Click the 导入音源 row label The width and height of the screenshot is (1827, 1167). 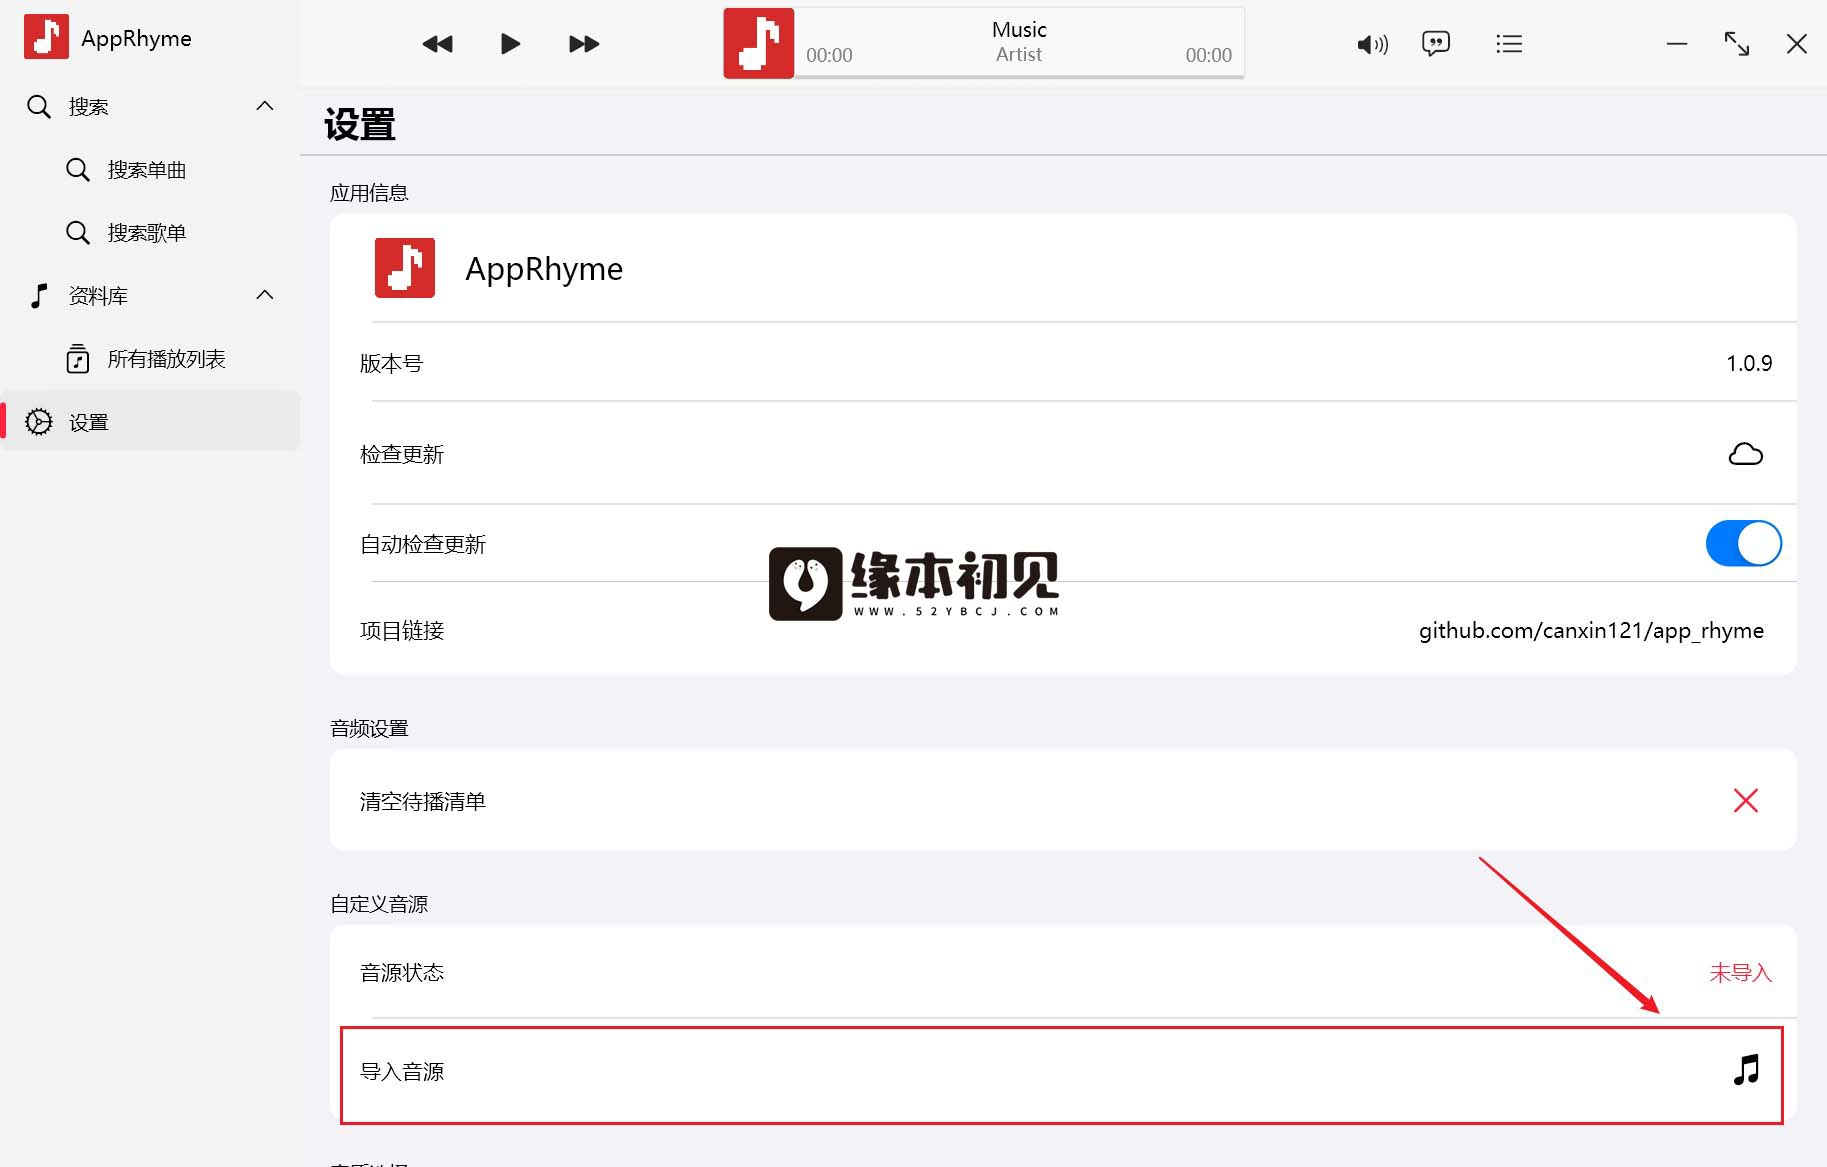pos(402,1072)
